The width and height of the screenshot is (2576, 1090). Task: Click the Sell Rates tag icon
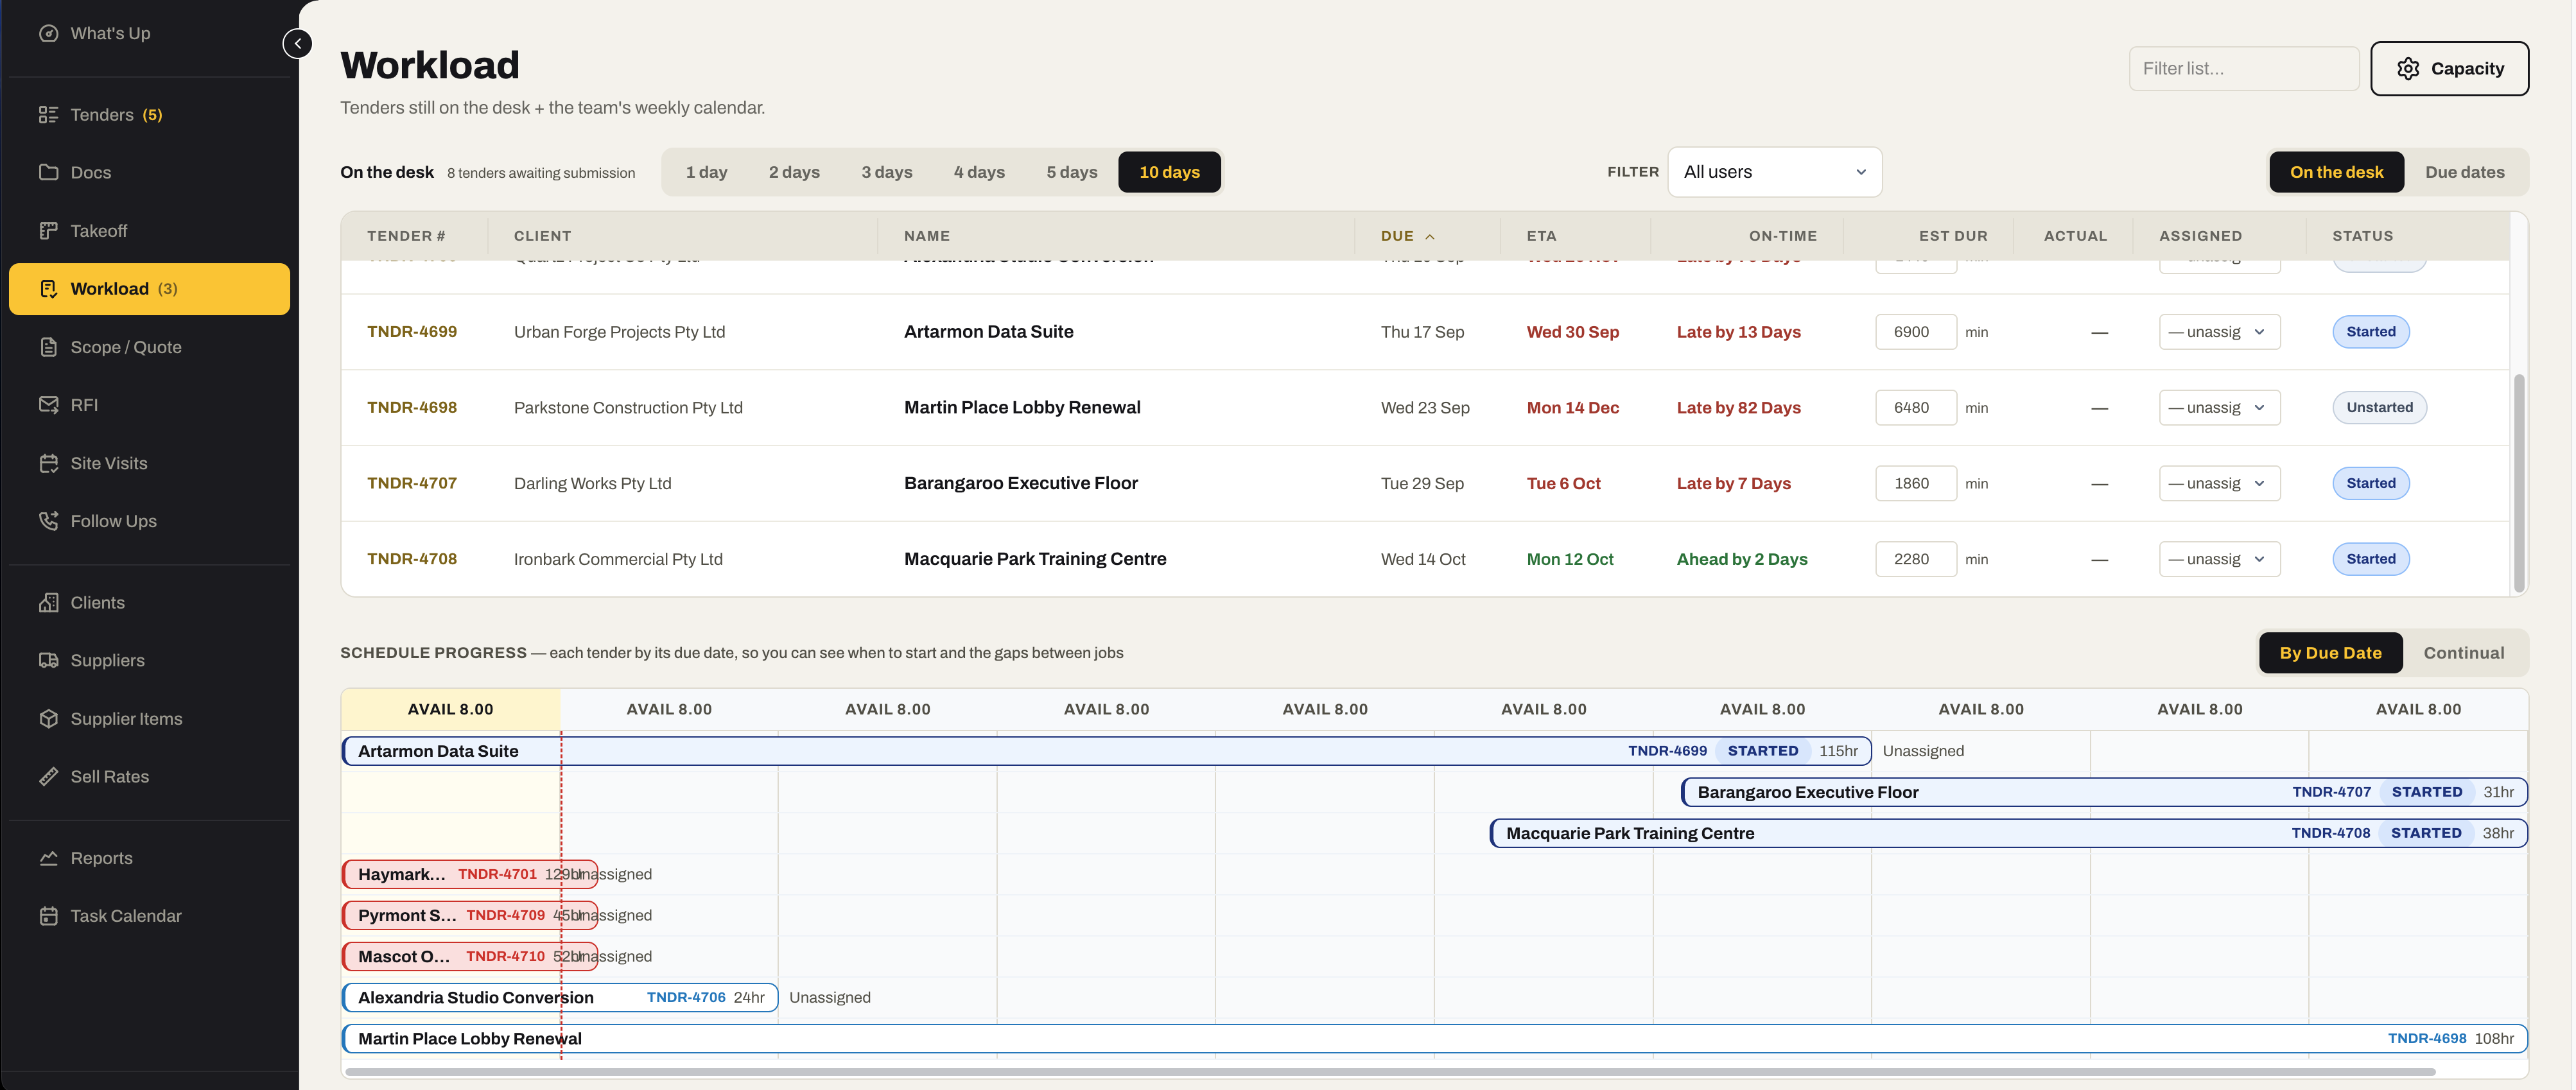(x=48, y=777)
